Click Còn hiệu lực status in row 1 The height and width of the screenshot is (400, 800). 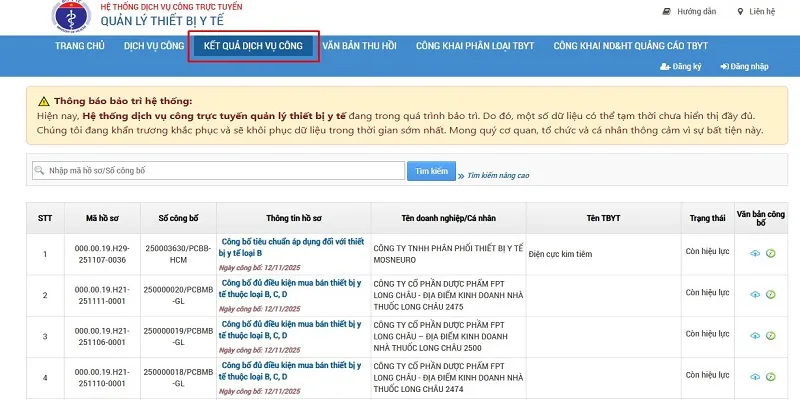(708, 251)
